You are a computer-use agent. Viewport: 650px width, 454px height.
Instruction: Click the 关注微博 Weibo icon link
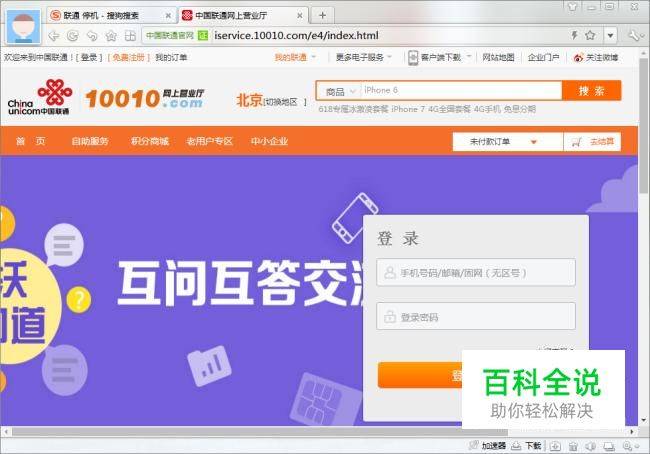(x=596, y=57)
